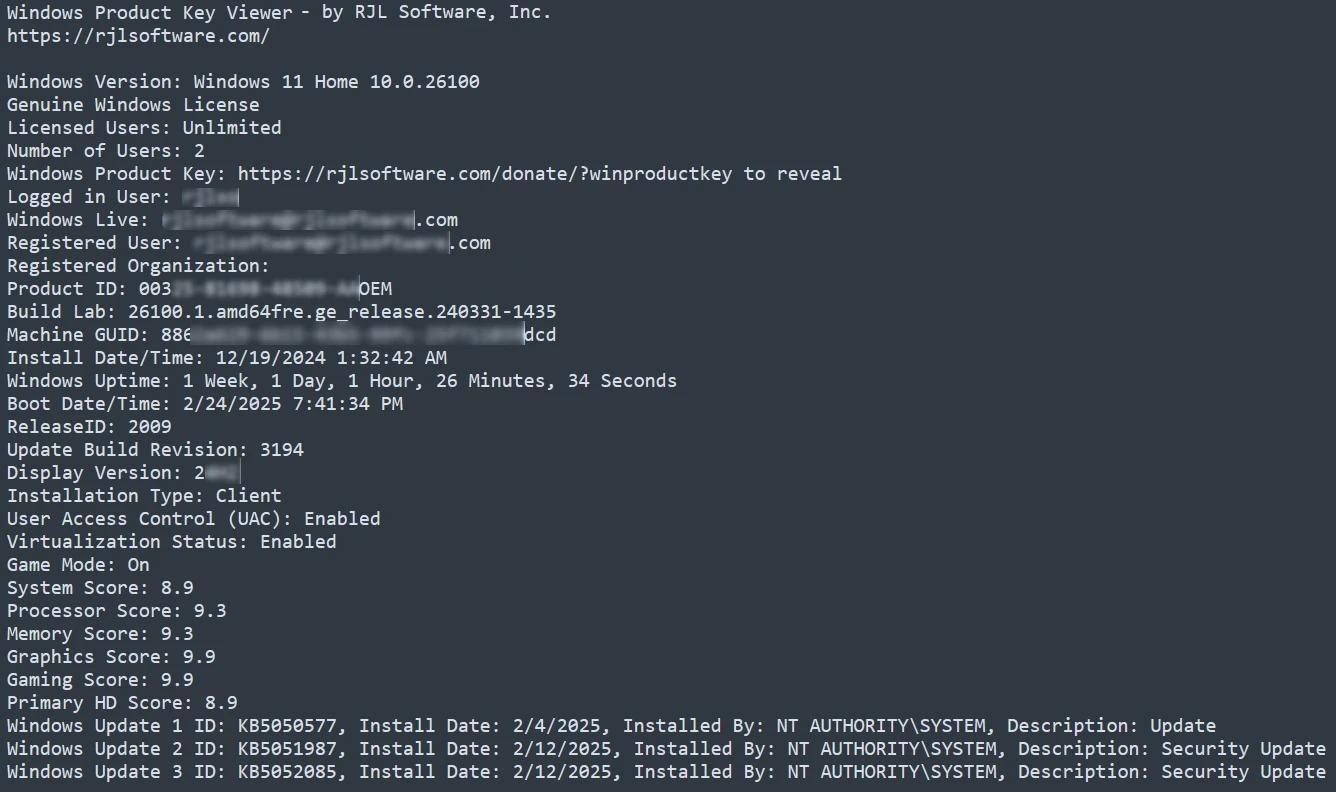1336x792 pixels.
Task: Click the Windows Uptime line
Action: [341, 381]
